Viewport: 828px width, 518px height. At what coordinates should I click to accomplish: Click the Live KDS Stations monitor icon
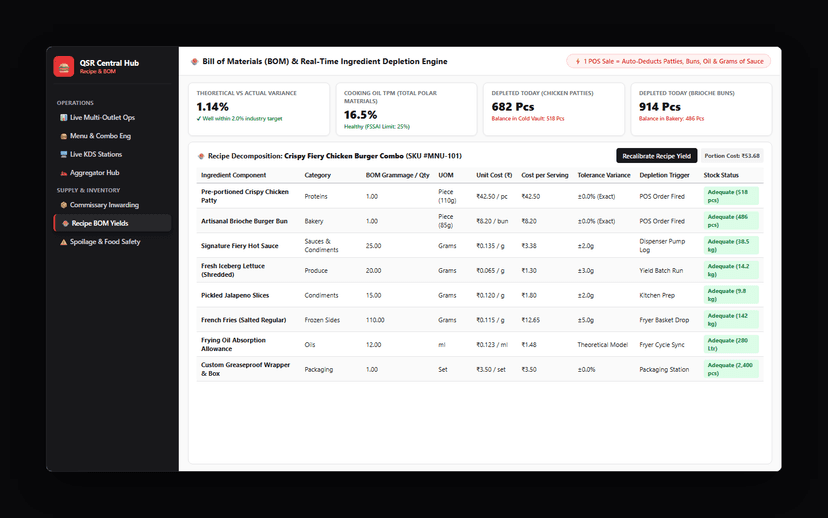[63, 154]
